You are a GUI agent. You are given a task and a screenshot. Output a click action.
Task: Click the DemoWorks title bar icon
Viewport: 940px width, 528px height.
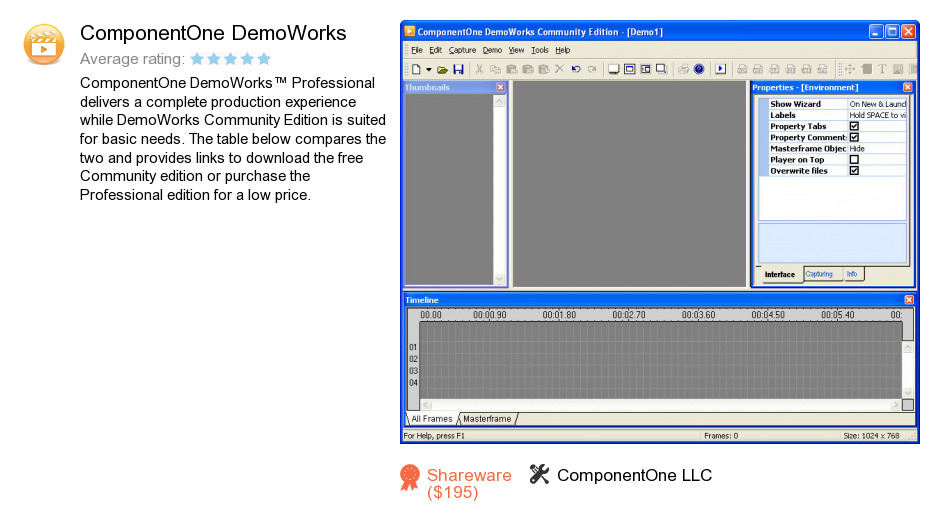click(409, 31)
